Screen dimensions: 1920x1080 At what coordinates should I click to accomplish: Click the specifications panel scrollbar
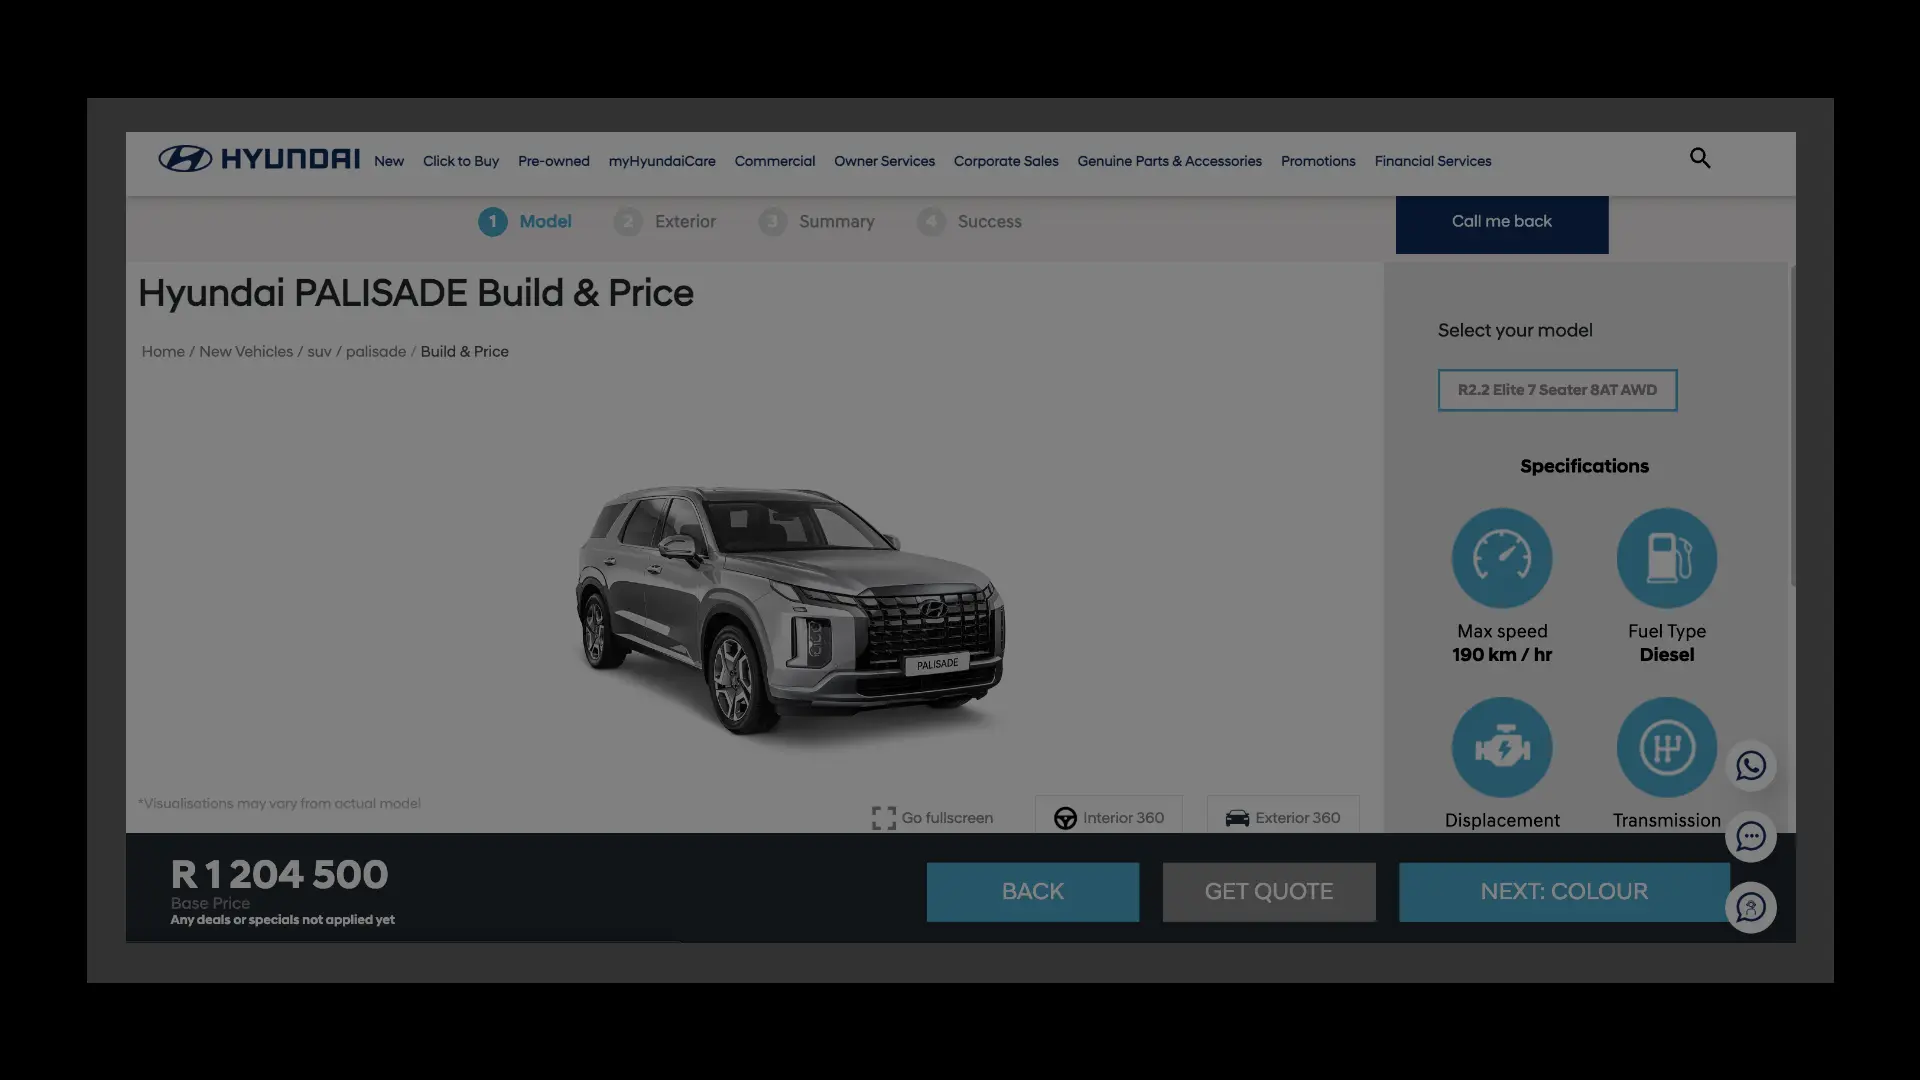[1792, 425]
